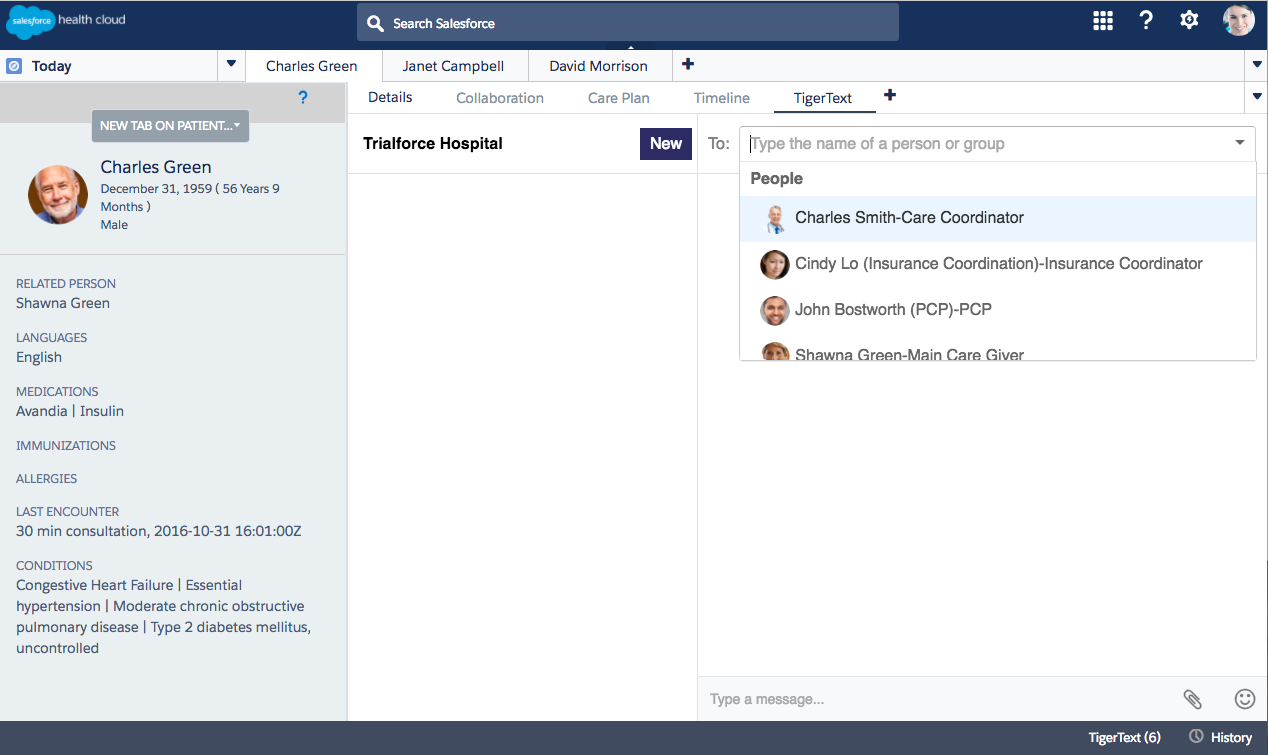Select Charles Smith-Care Coordinator from People list

pos(908,217)
